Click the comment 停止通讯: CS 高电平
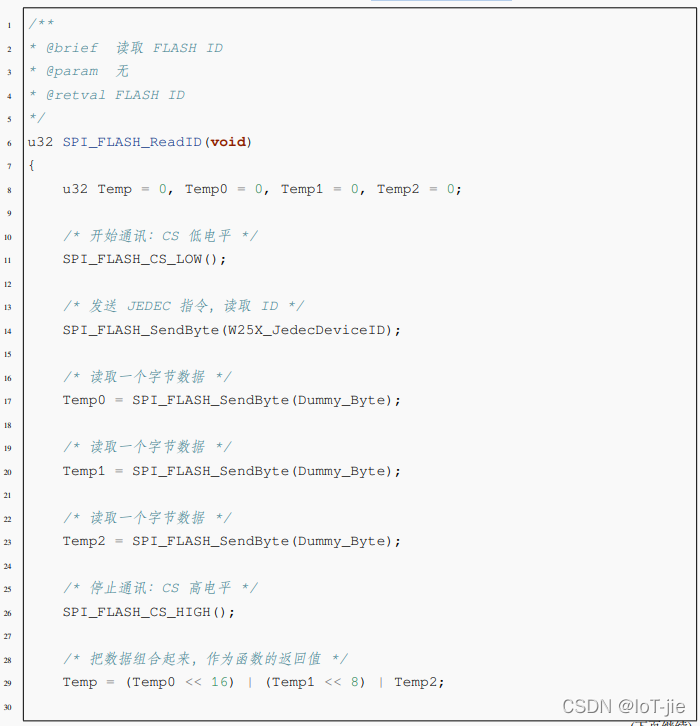This screenshot has width=700, height=726. point(160,588)
